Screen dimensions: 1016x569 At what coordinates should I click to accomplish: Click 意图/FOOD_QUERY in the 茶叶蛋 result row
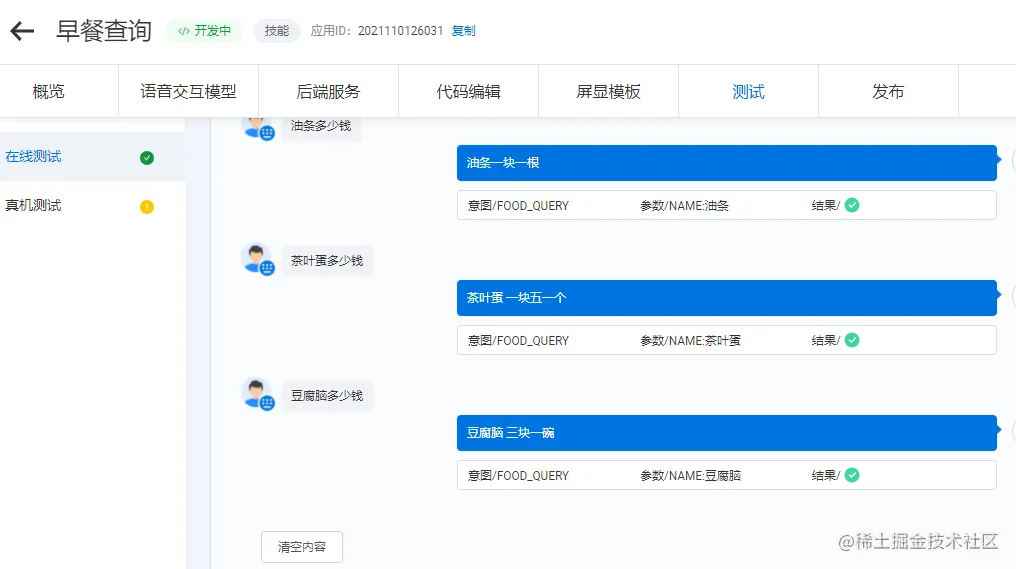tap(518, 340)
